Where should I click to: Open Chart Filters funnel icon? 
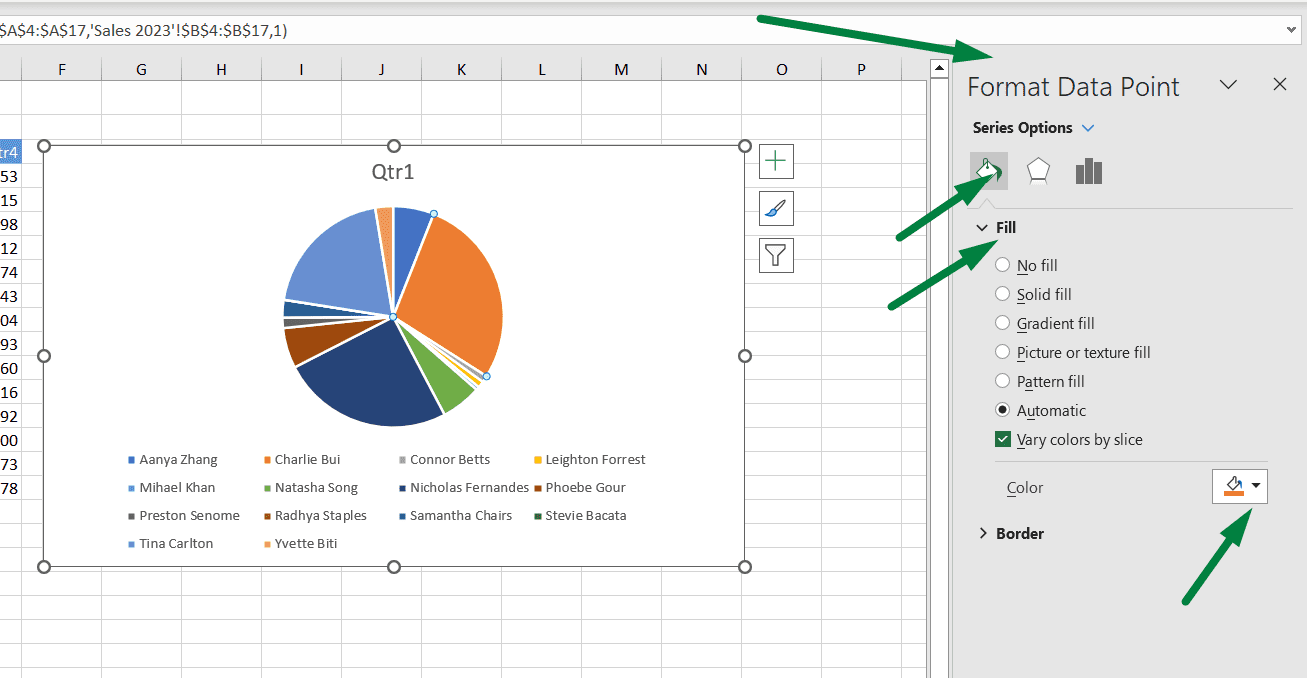coord(776,255)
